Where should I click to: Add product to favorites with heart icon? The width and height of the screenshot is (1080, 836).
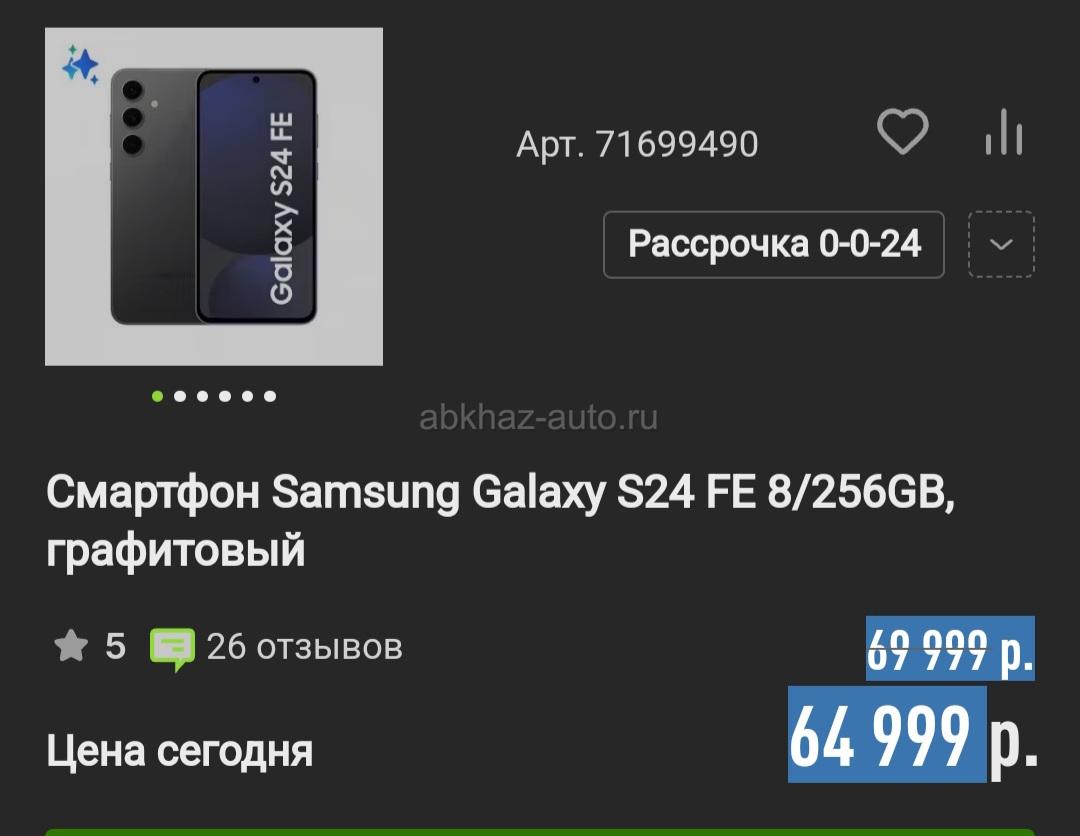coord(902,132)
